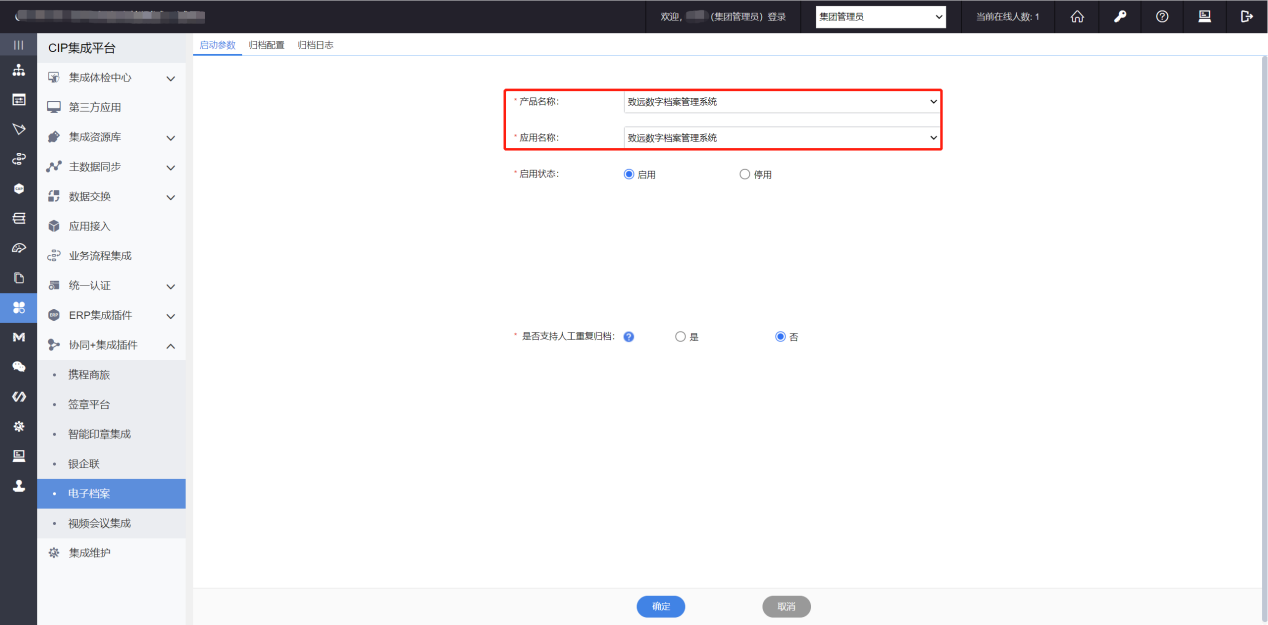
Task: Click the logout exit icon
Action: pos(1246,16)
